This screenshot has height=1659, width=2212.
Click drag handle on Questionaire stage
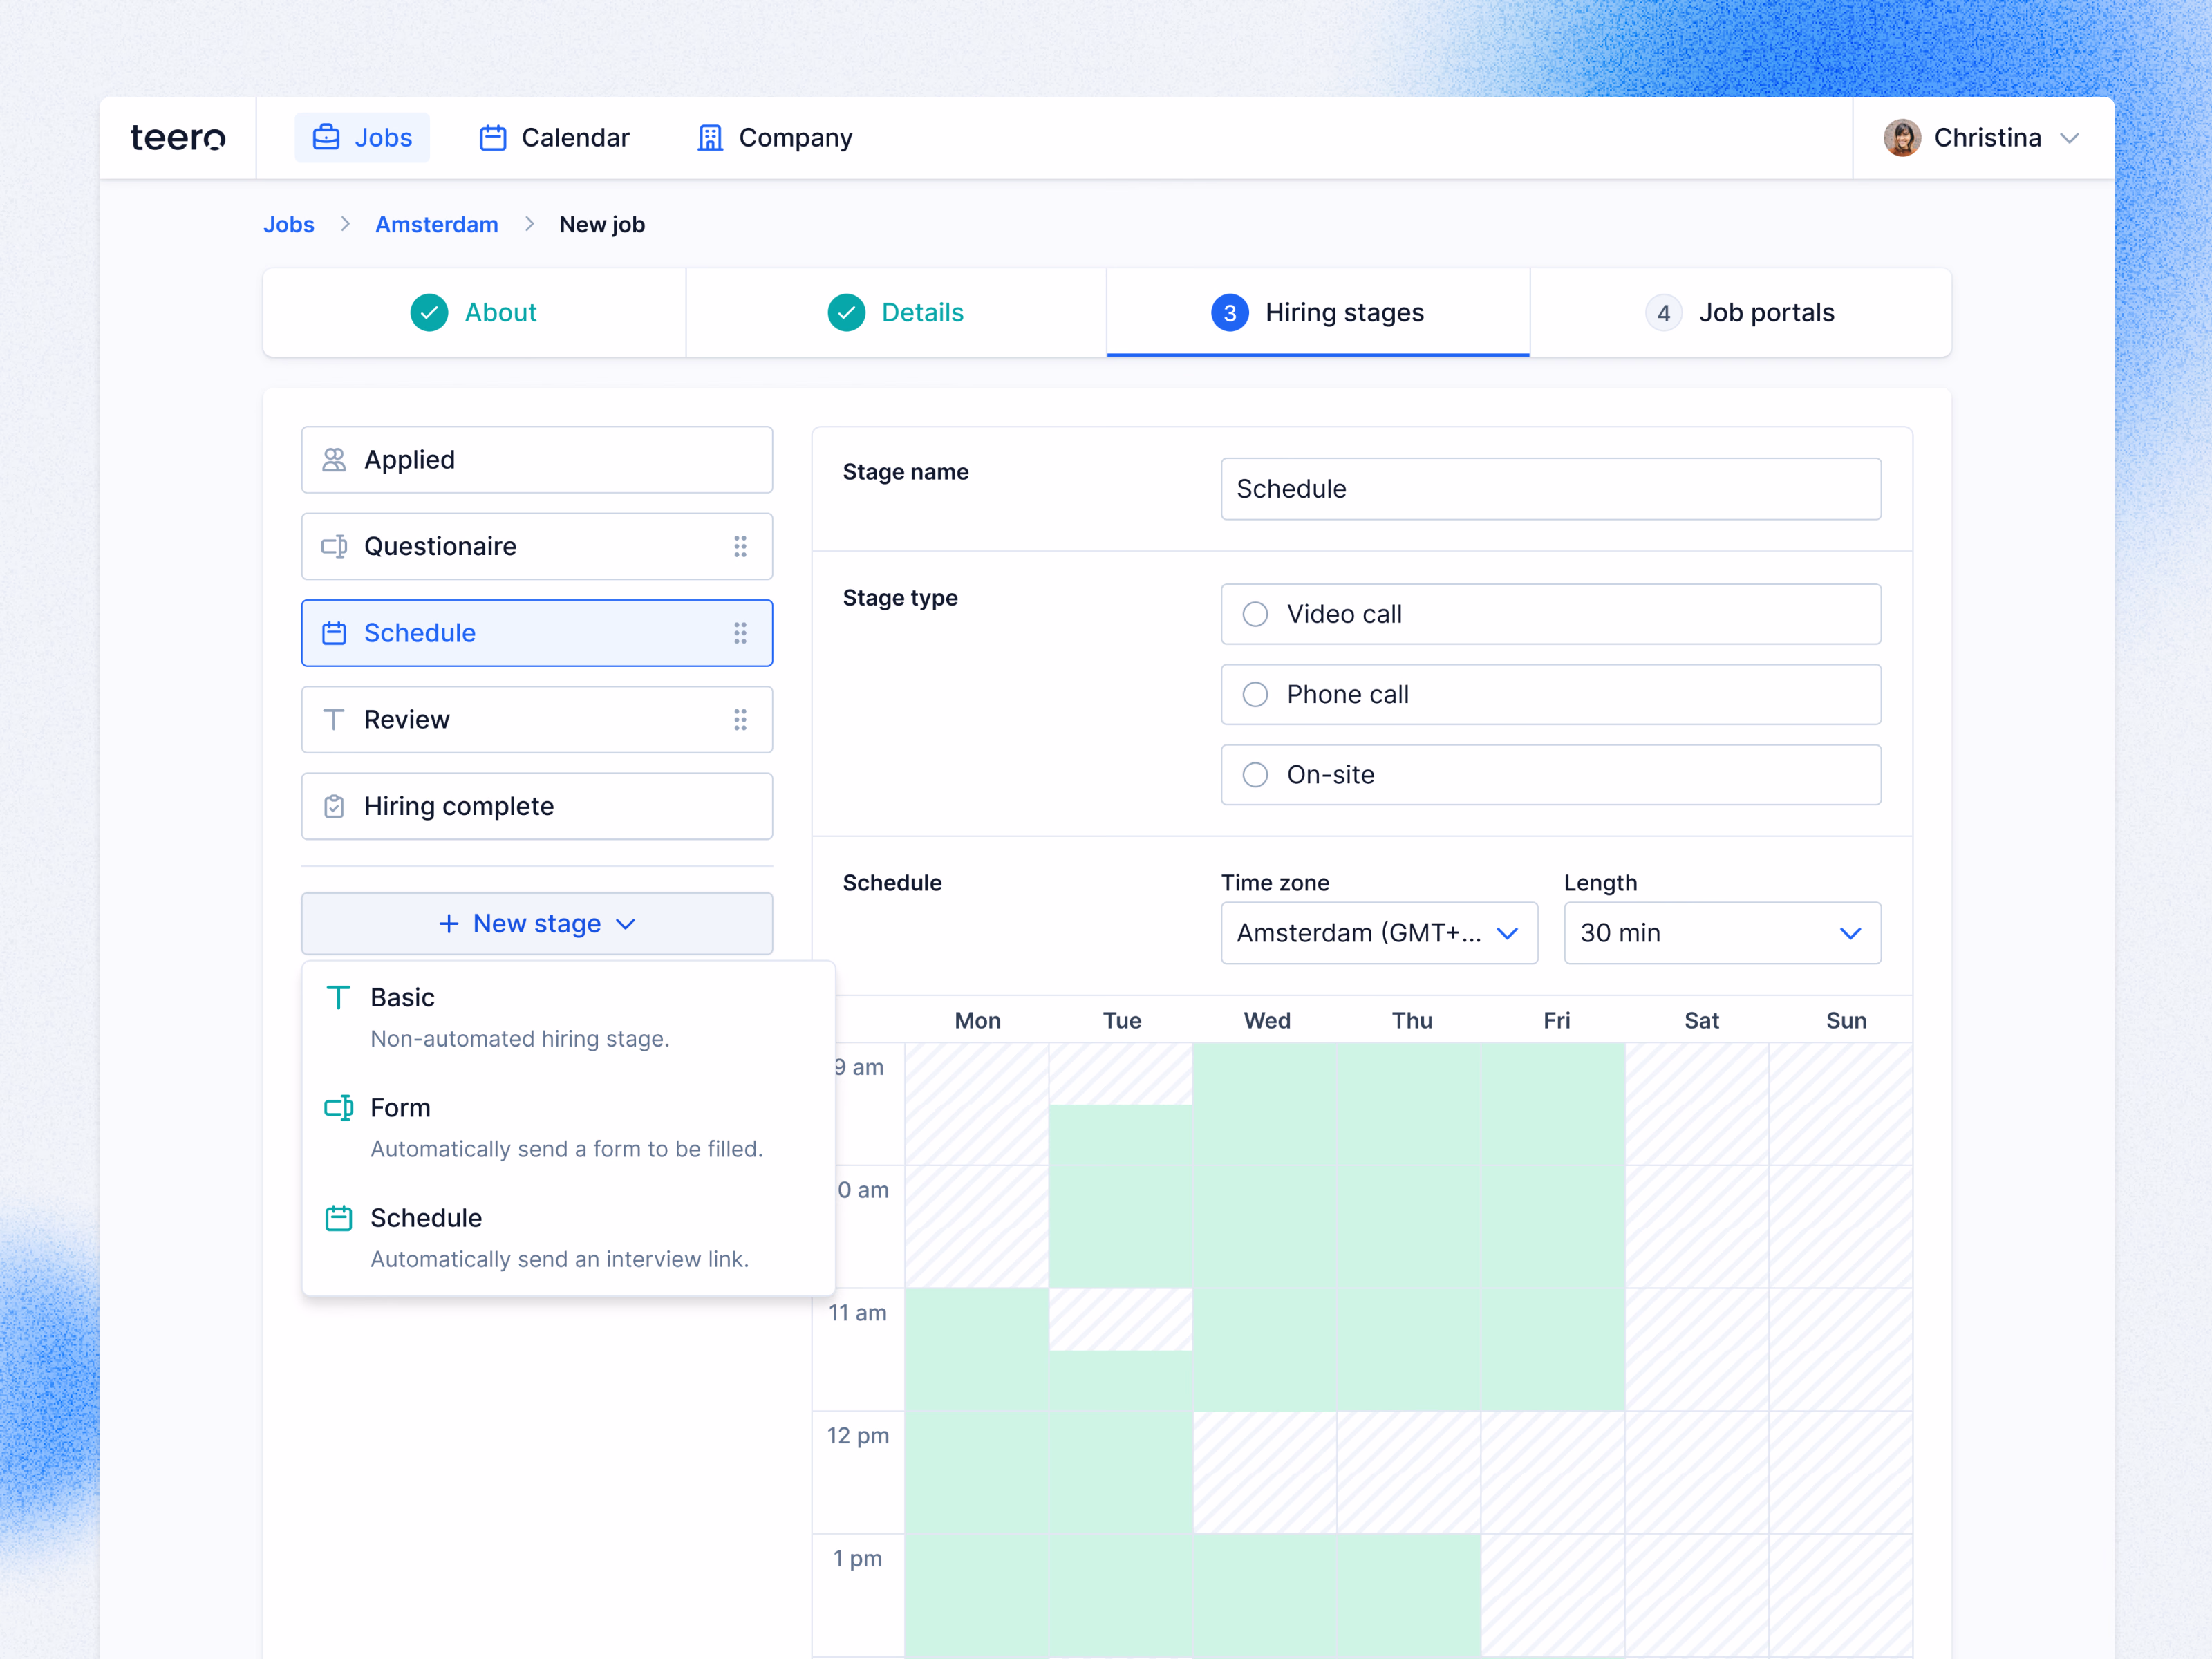tap(740, 546)
